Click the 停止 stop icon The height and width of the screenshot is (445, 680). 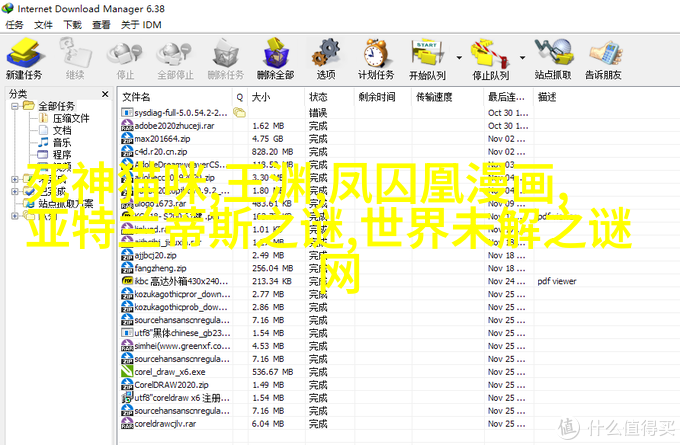[125, 52]
